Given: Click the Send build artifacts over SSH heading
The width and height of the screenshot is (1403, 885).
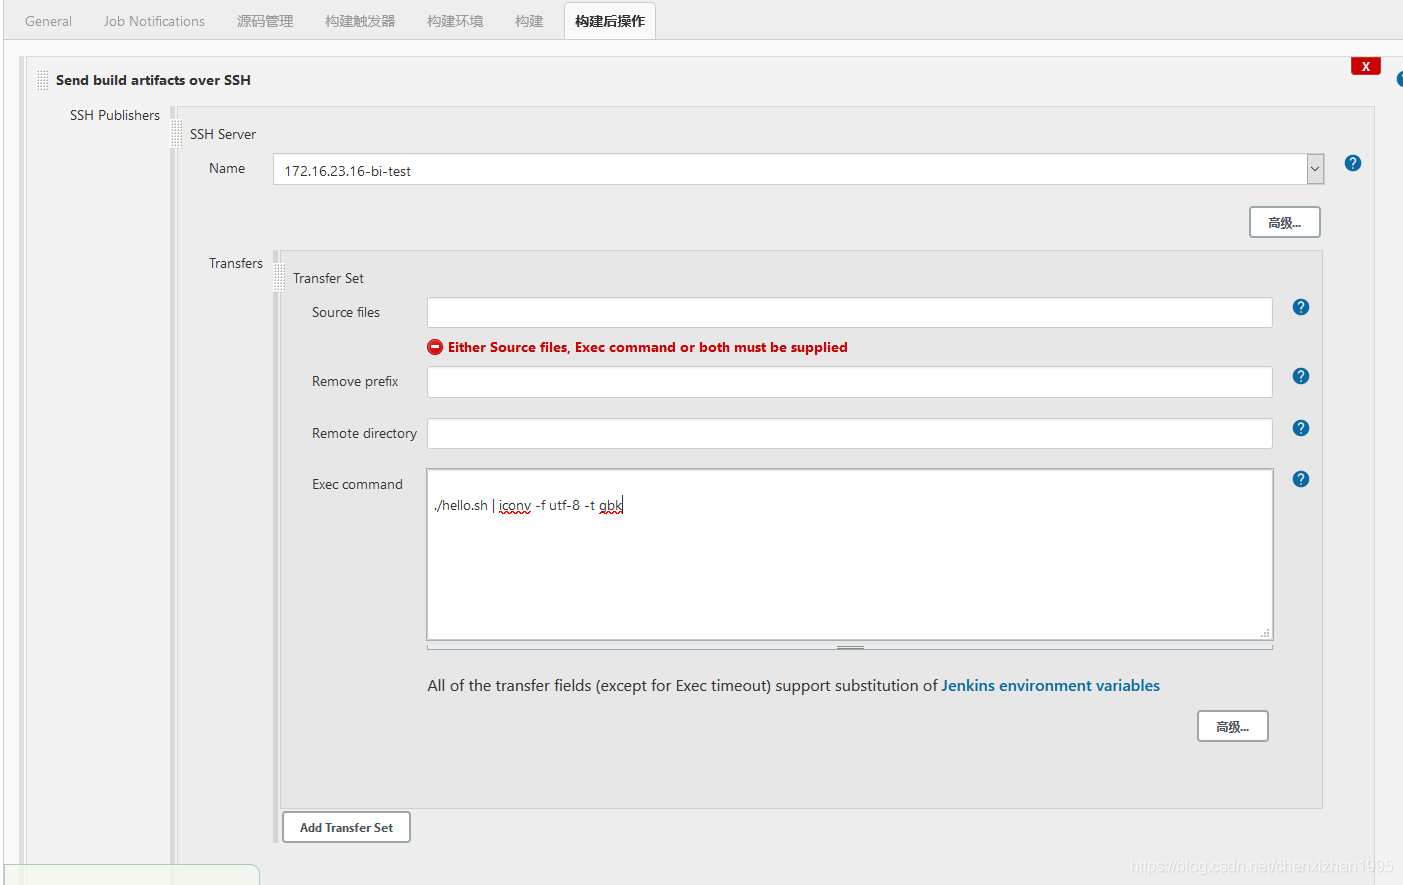Looking at the screenshot, I should pyautogui.click(x=153, y=80).
